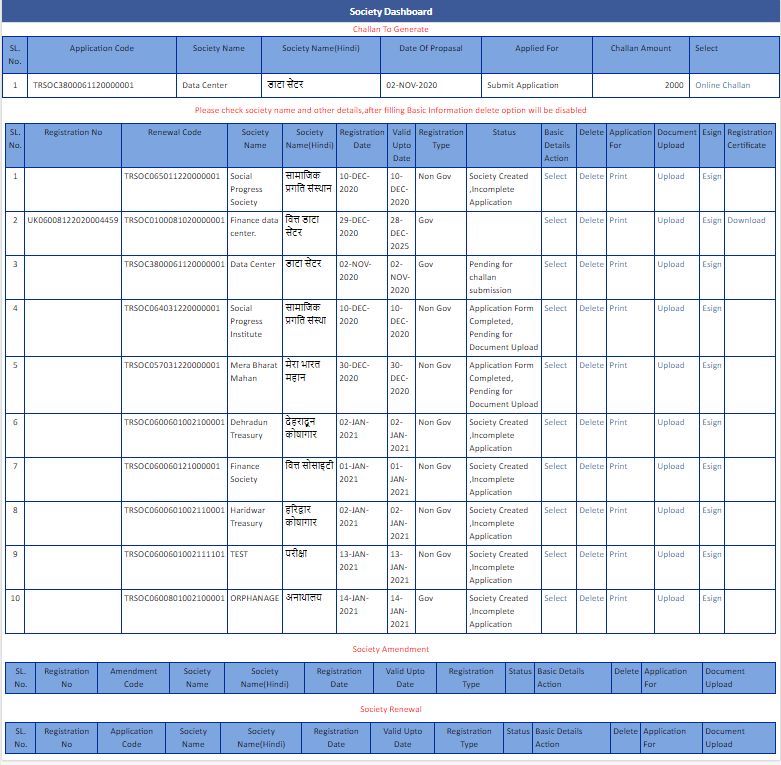The image size is (781, 765).
Task: Click registration number UK06008122020004459
Action: [73, 220]
